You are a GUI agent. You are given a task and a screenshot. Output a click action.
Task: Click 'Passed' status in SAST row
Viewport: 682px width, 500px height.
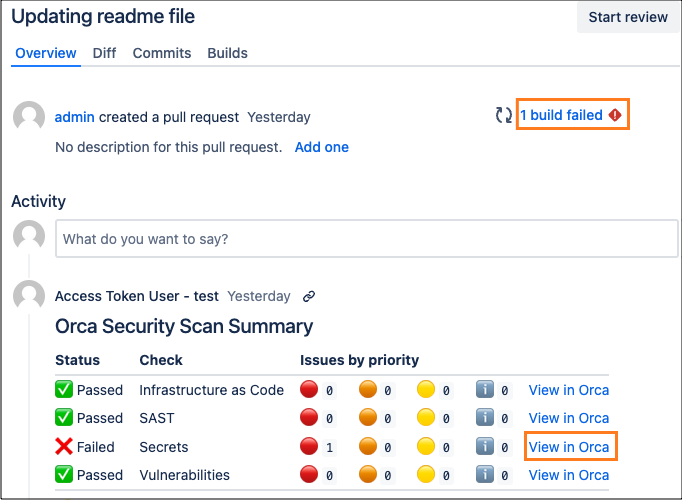coord(100,418)
